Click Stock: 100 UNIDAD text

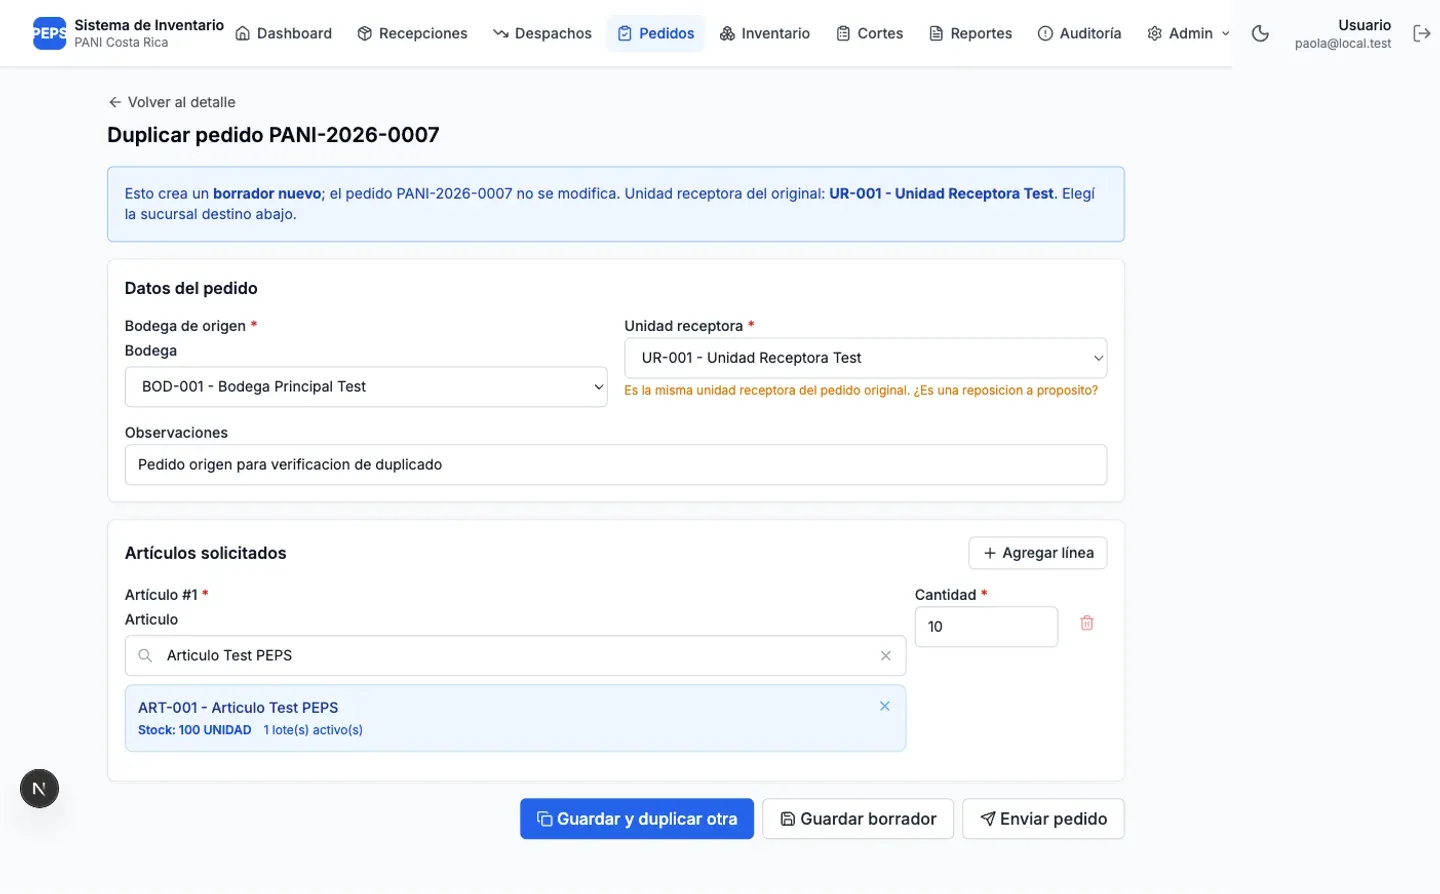pyautogui.click(x=195, y=730)
